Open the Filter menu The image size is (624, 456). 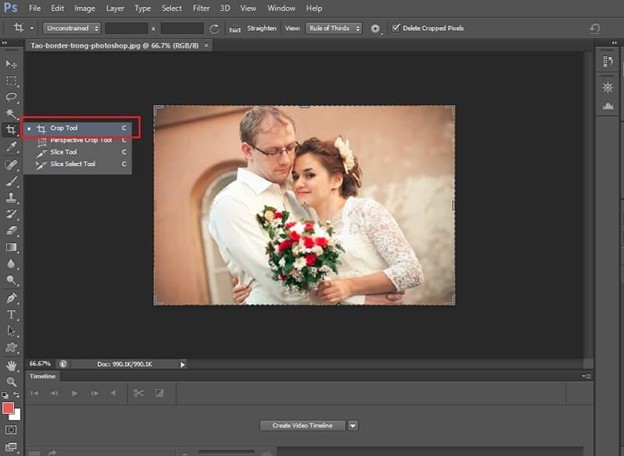point(201,8)
